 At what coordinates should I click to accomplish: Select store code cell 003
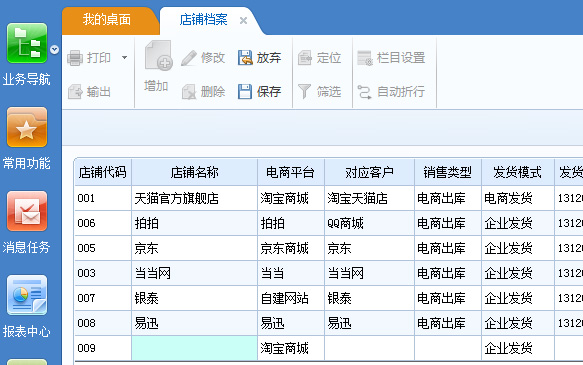[x=103, y=273]
